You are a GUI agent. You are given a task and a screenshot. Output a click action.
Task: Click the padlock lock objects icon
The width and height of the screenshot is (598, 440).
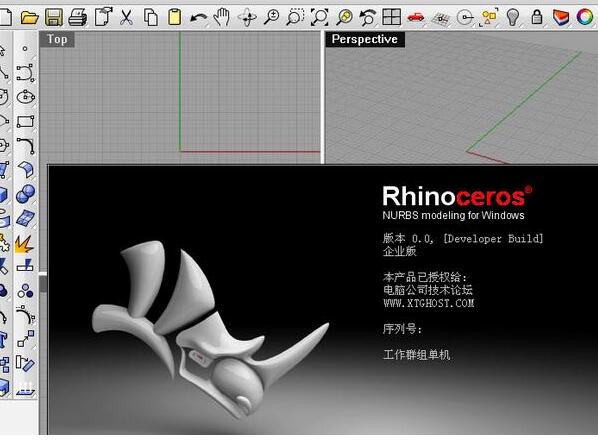pos(537,17)
